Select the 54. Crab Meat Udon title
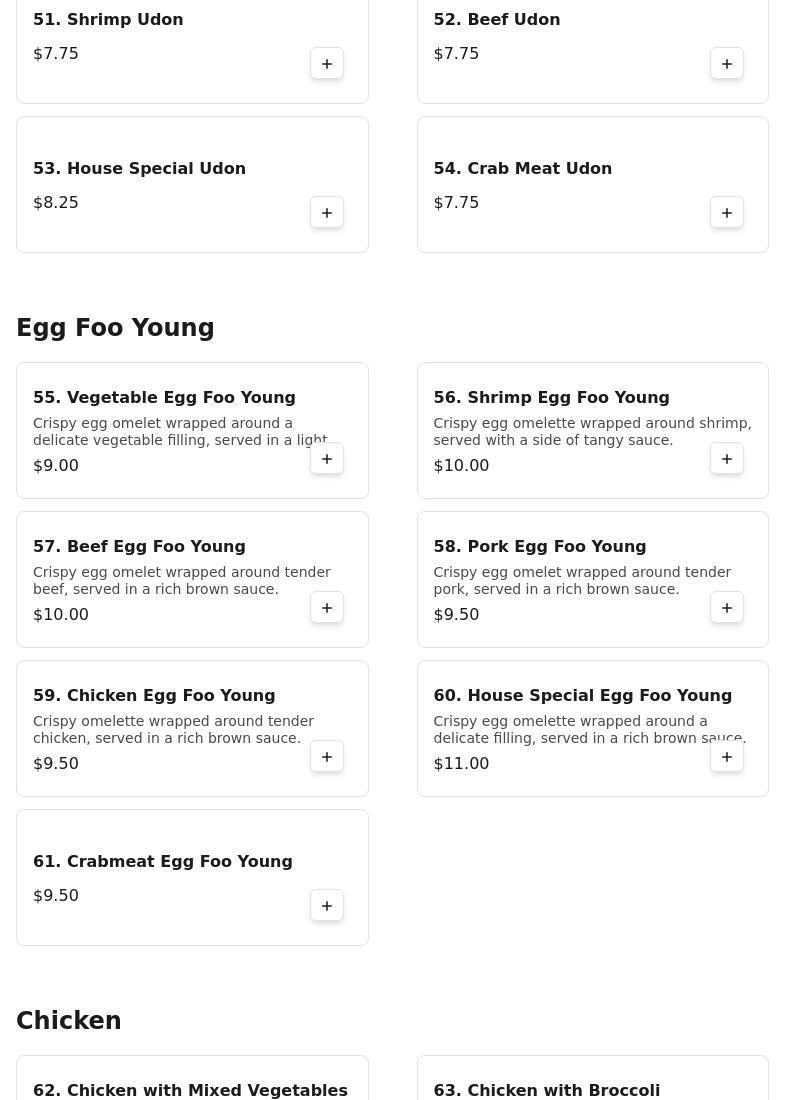Viewport: 785px width, 1100px height. click(523, 168)
